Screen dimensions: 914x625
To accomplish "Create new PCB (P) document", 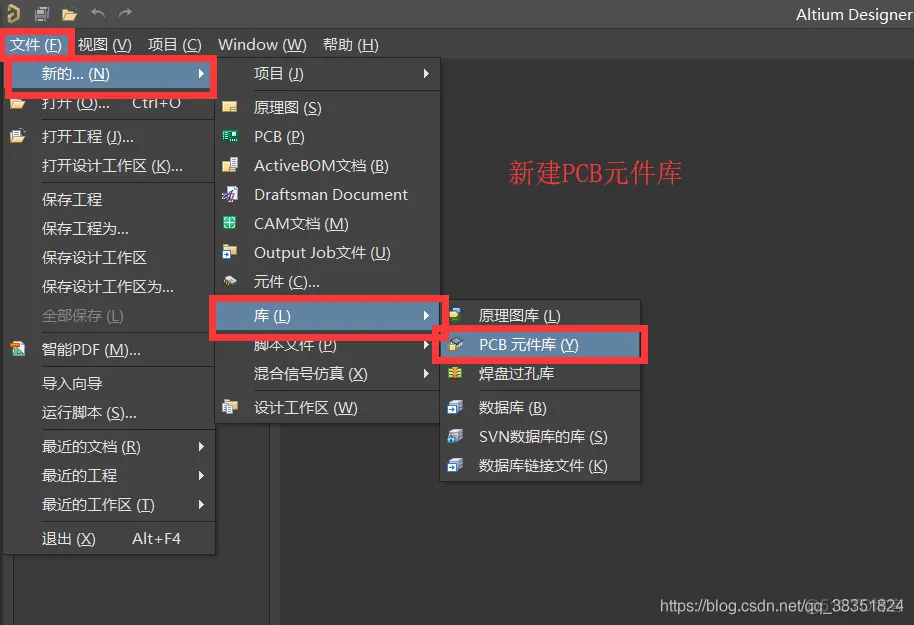I will pyautogui.click(x=328, y=136).
